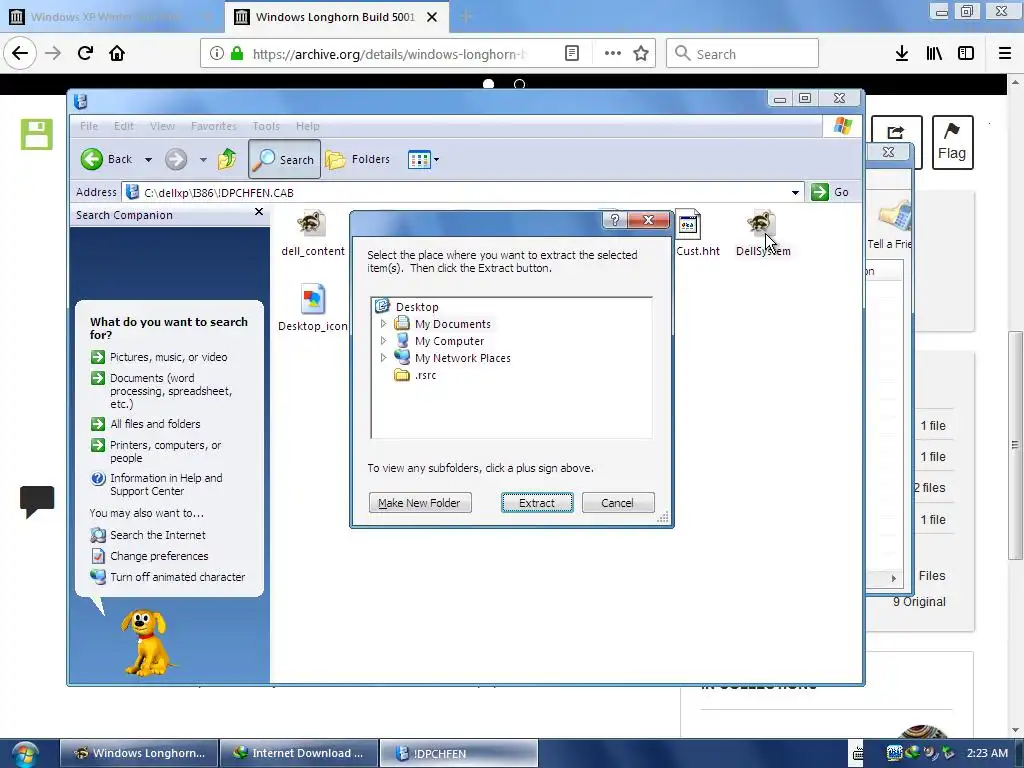This screenshot has height=768, width=1024.
Task: Open the Favorites menu
Action: point(214,126)
